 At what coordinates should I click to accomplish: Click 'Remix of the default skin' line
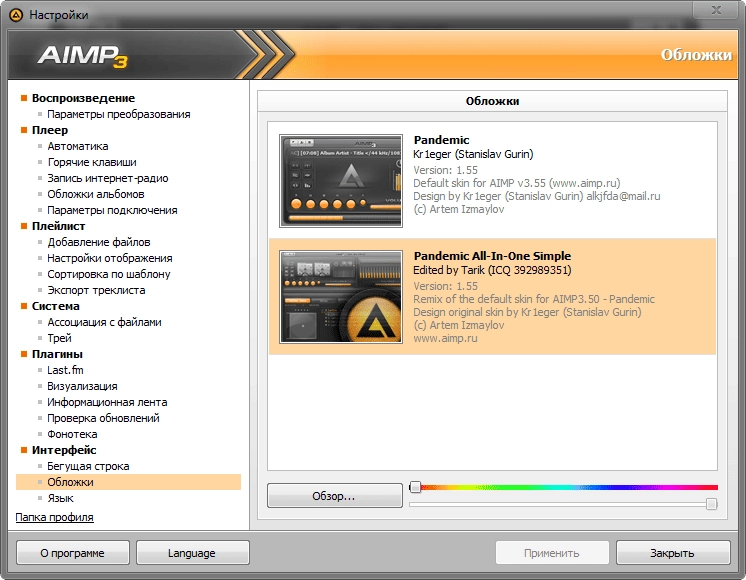tap(534, 299)
